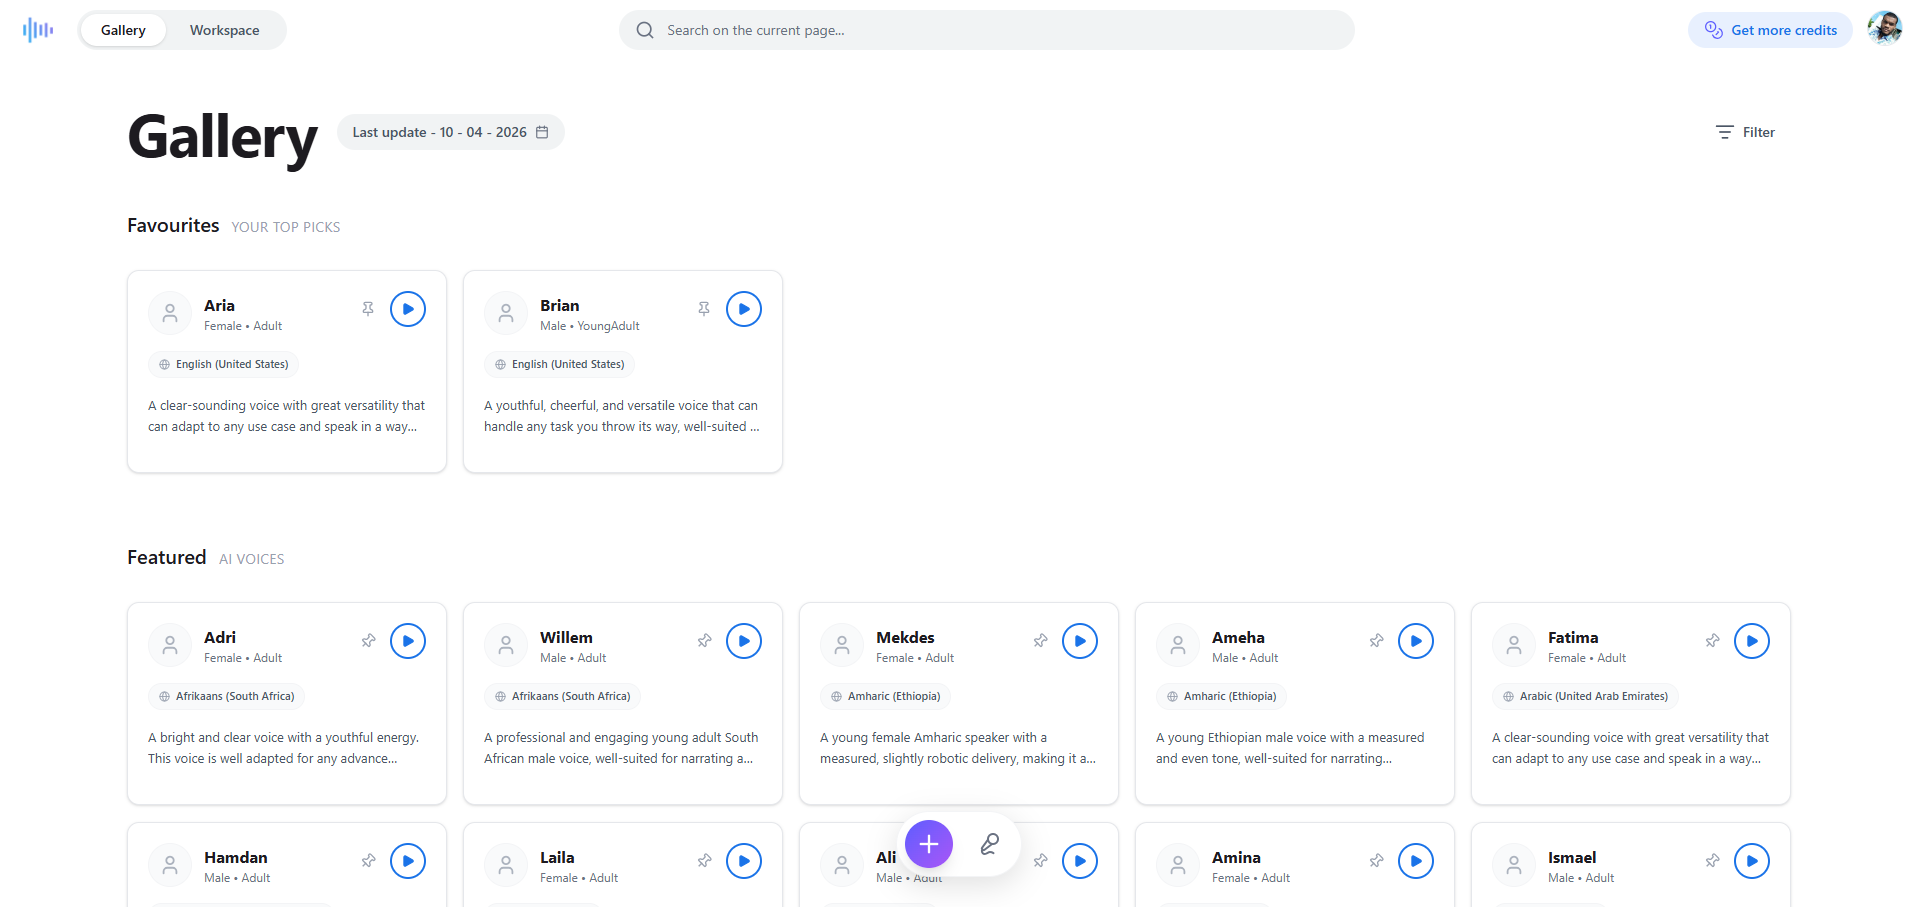The height and width of the screenshot is (907, 1918).
Task: Click Fatima's avatar icon
Action: [x=1514, y=646]
